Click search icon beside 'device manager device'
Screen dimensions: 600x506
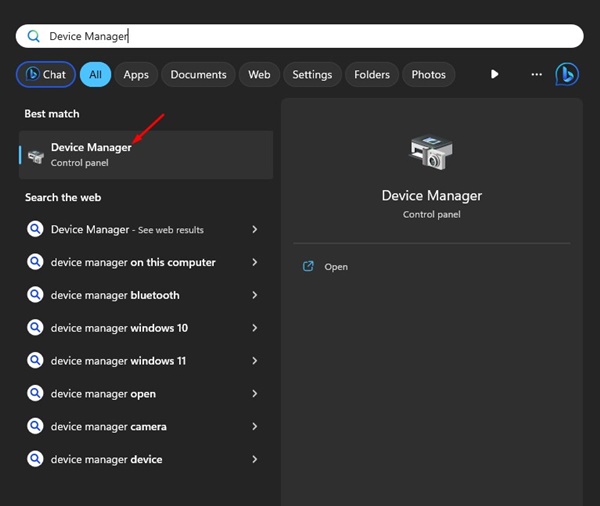(x=35, y=459)
